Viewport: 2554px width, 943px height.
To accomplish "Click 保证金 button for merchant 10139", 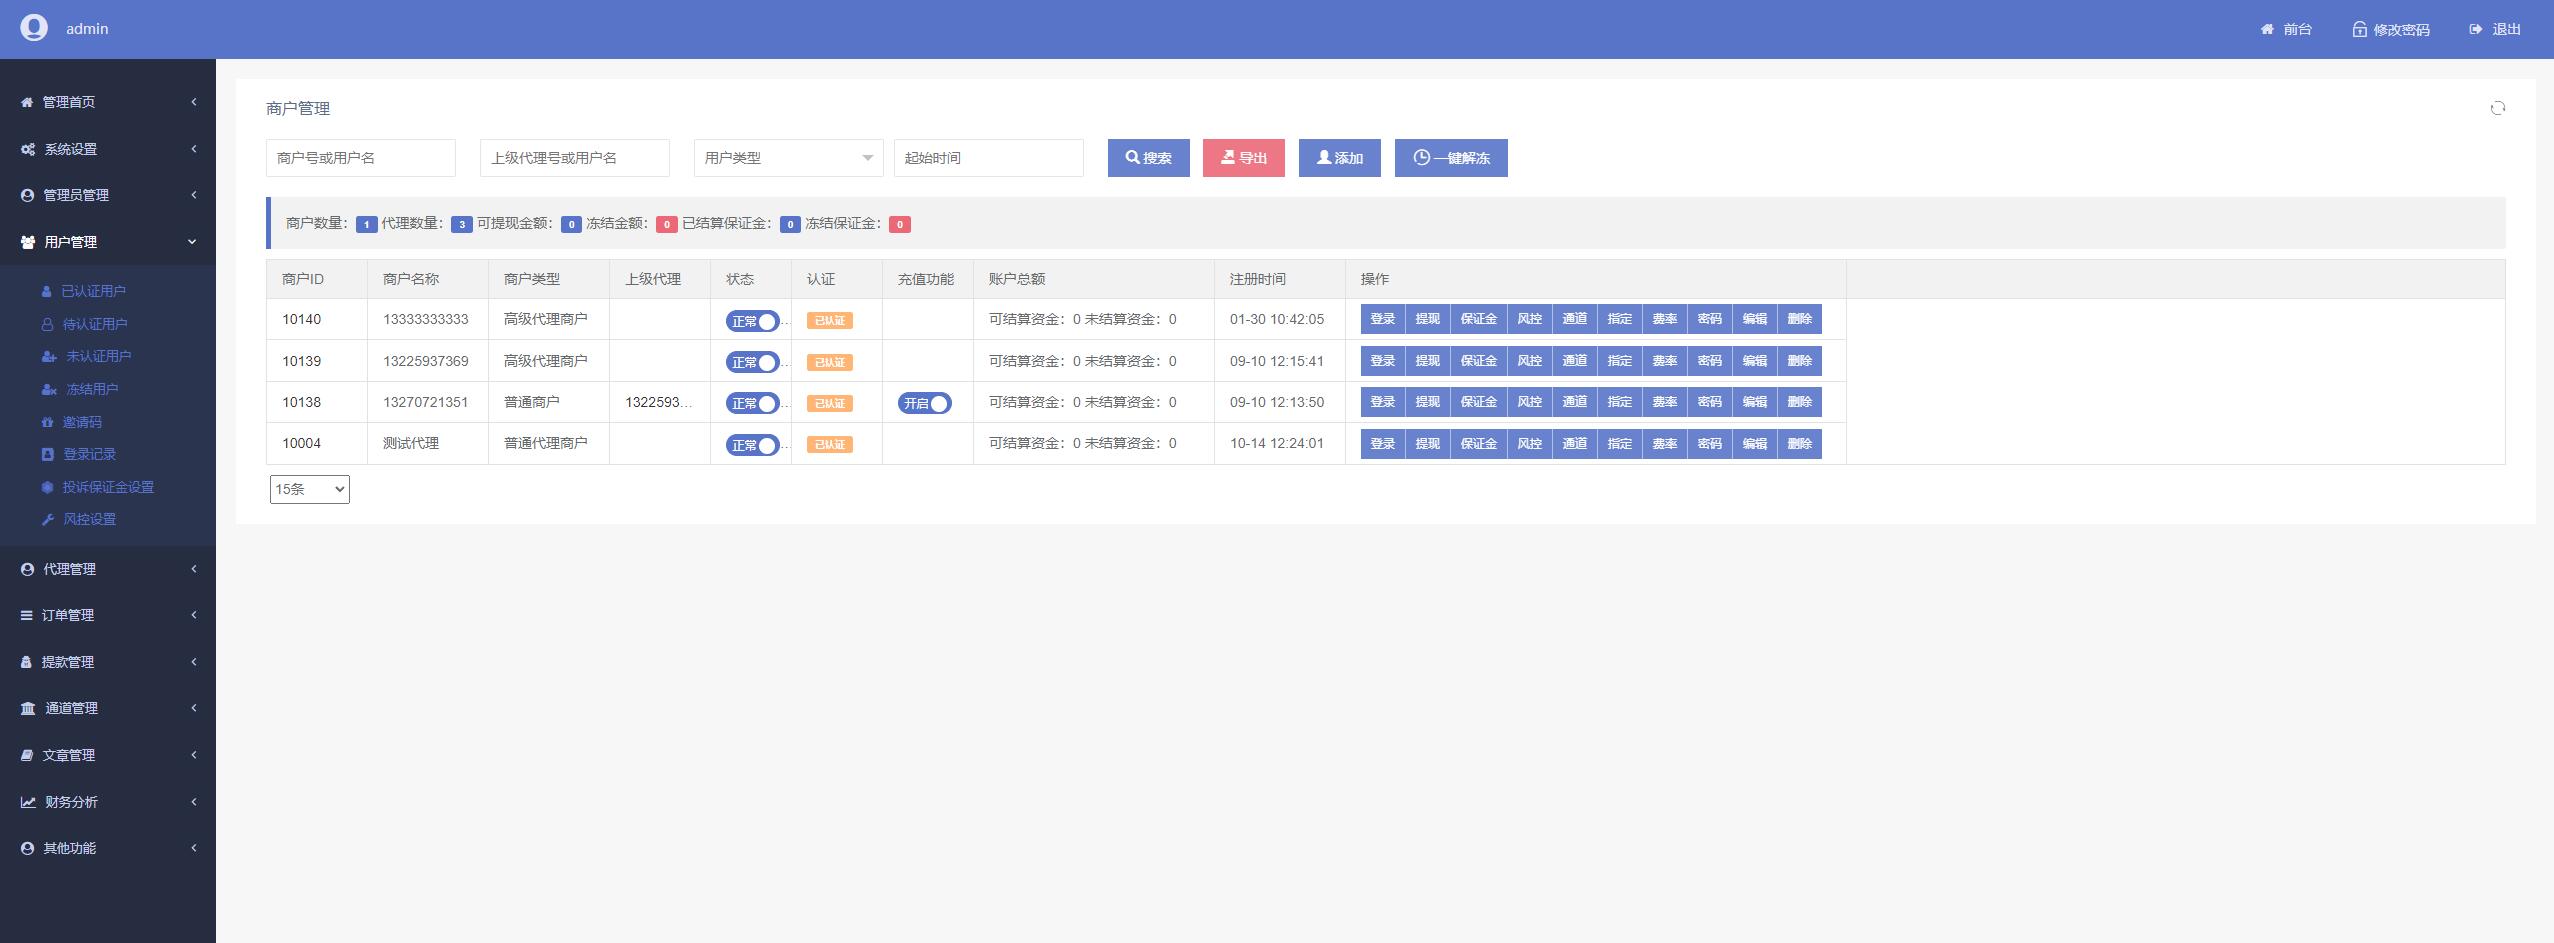I will coord(1478,361).
